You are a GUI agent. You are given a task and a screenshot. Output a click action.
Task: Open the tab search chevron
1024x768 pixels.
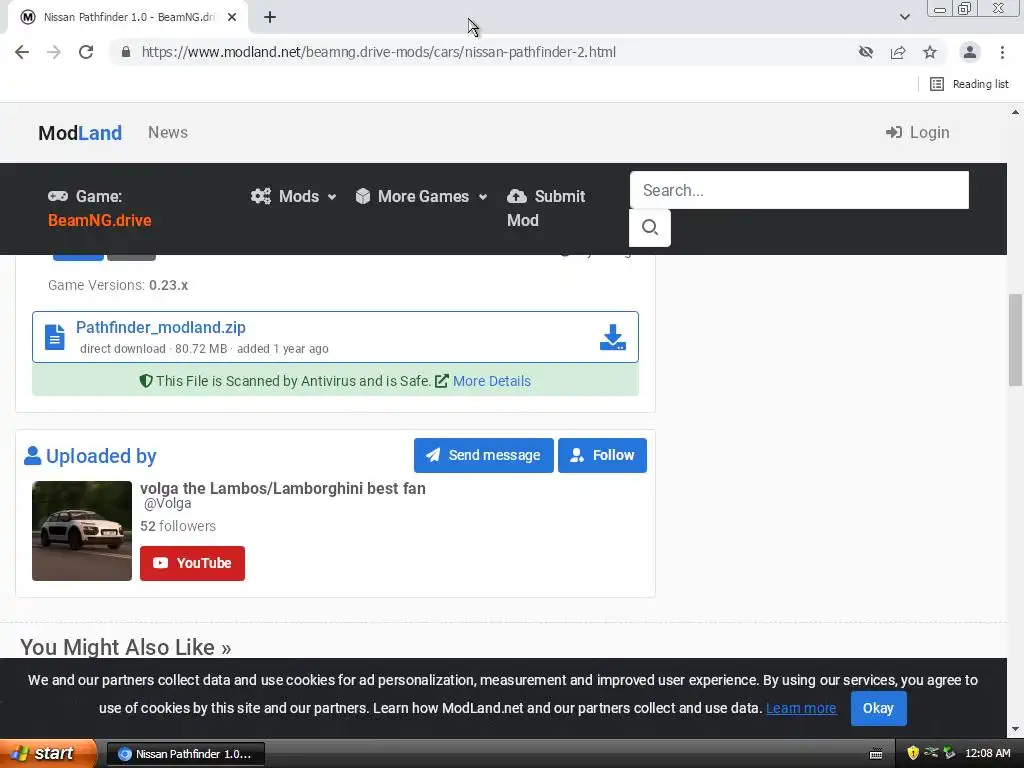(904, 17)
